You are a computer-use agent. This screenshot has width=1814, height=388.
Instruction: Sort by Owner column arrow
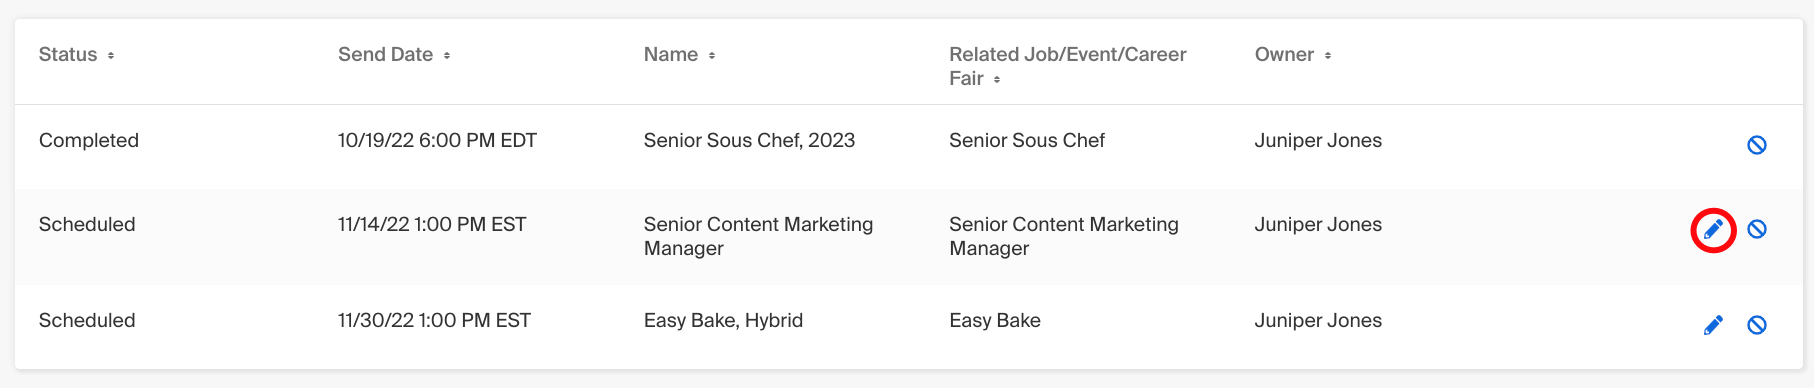point(1328,56)
